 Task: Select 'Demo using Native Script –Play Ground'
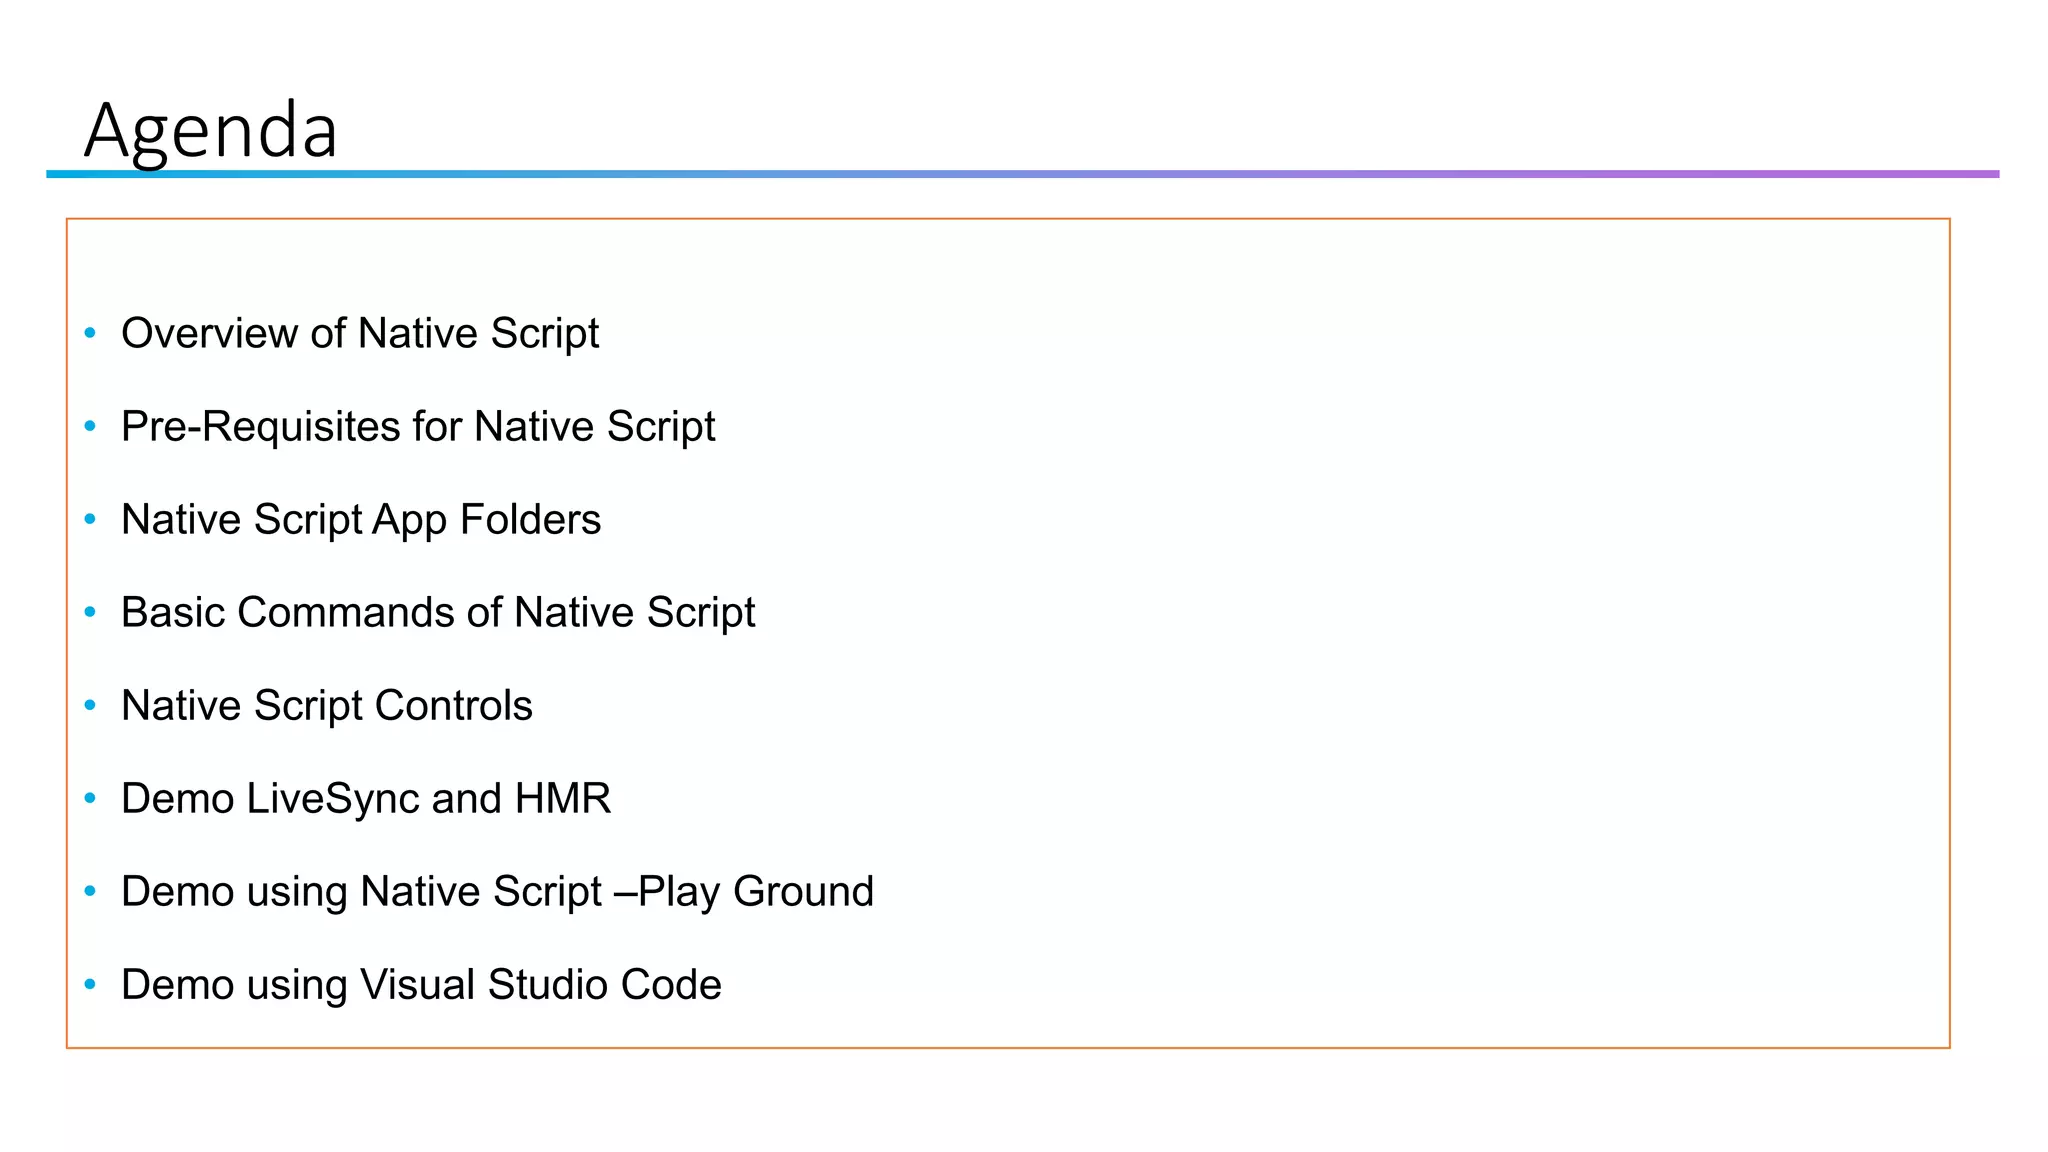498,892
